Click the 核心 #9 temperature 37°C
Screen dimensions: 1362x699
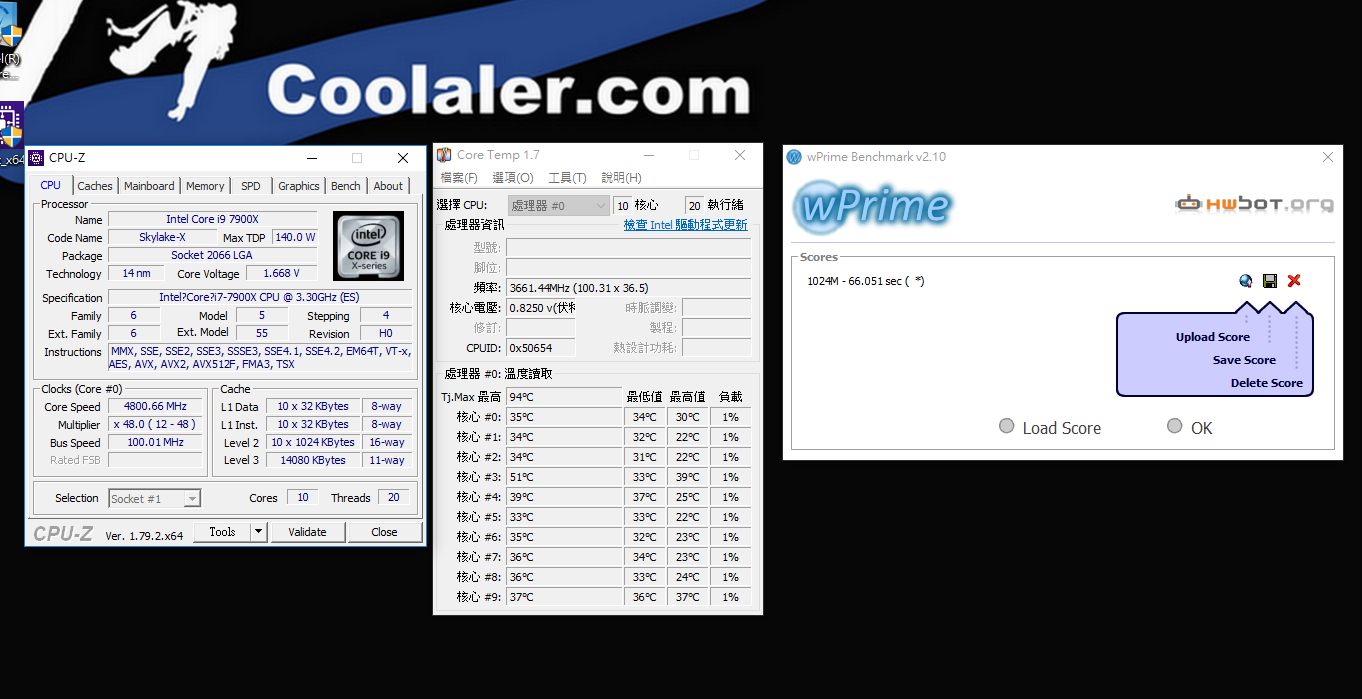(563, 597)
